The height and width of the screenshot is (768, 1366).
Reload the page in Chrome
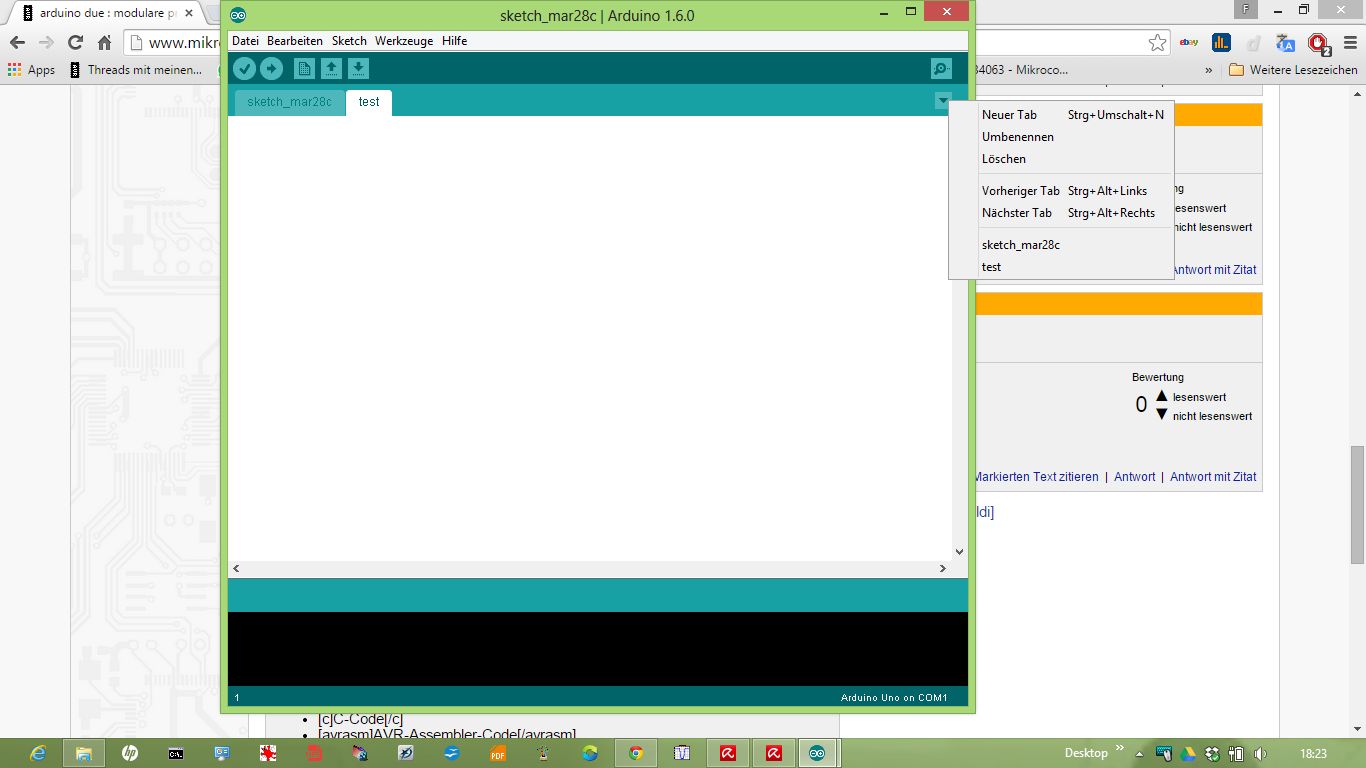coord(75,42)
